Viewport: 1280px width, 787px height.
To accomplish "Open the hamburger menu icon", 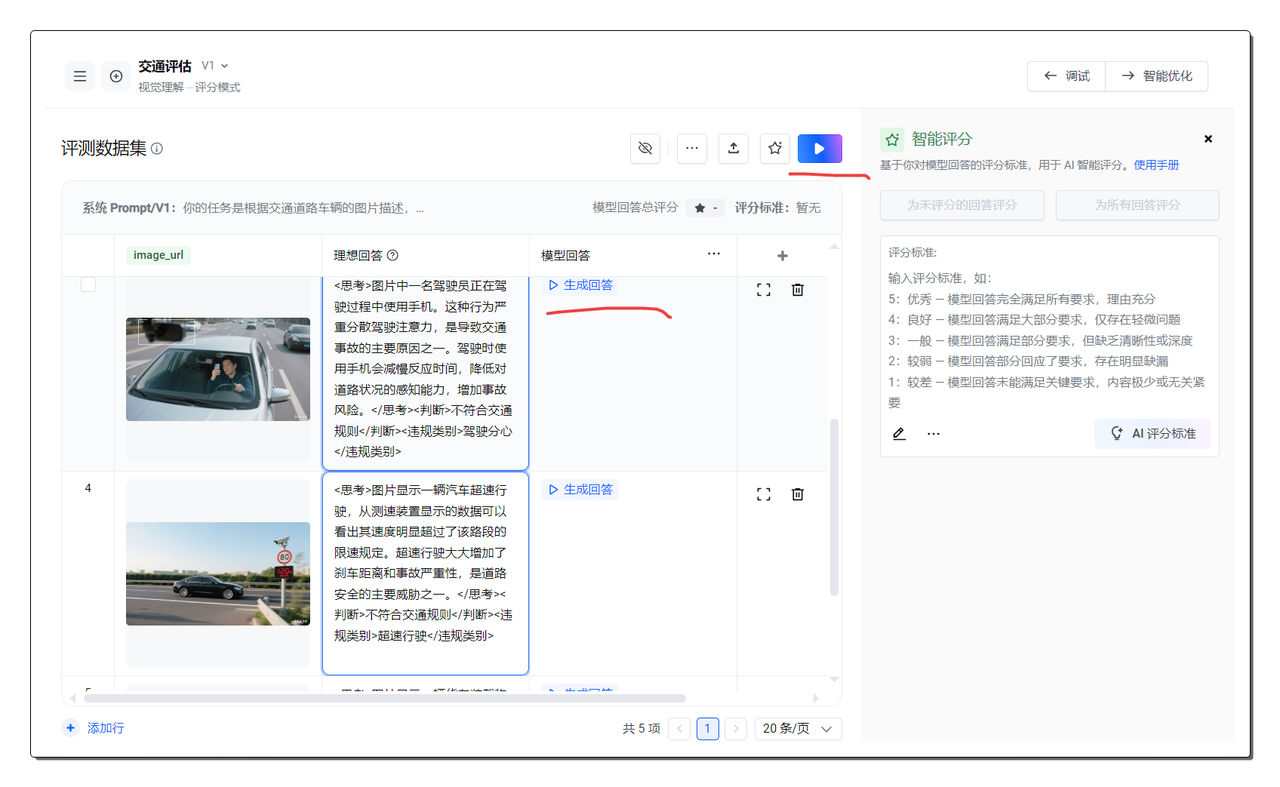I will [80, 76].
